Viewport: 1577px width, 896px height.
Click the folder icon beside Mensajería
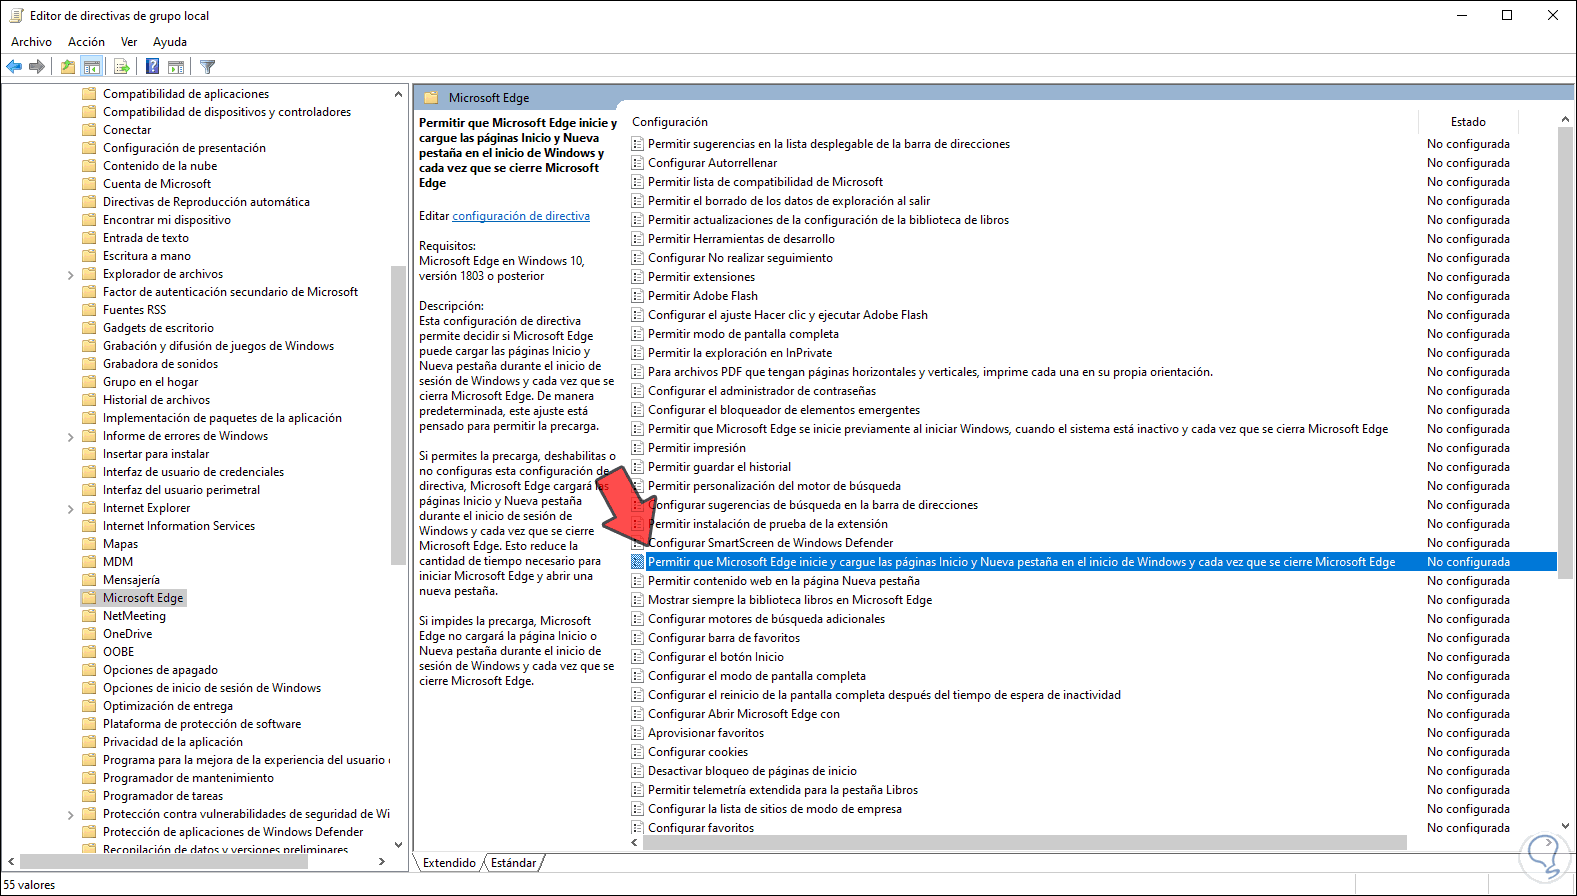click(89, 580)
